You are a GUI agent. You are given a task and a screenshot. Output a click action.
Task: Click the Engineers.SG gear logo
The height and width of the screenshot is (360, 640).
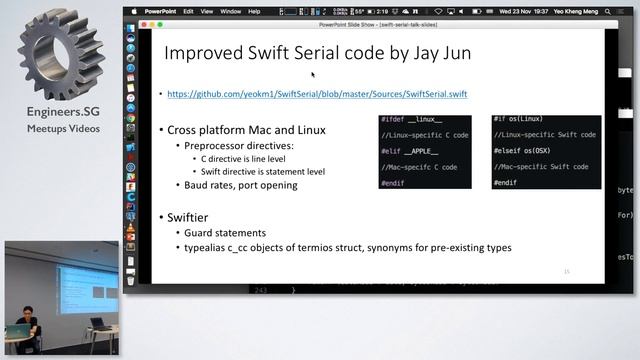(61, 54)
